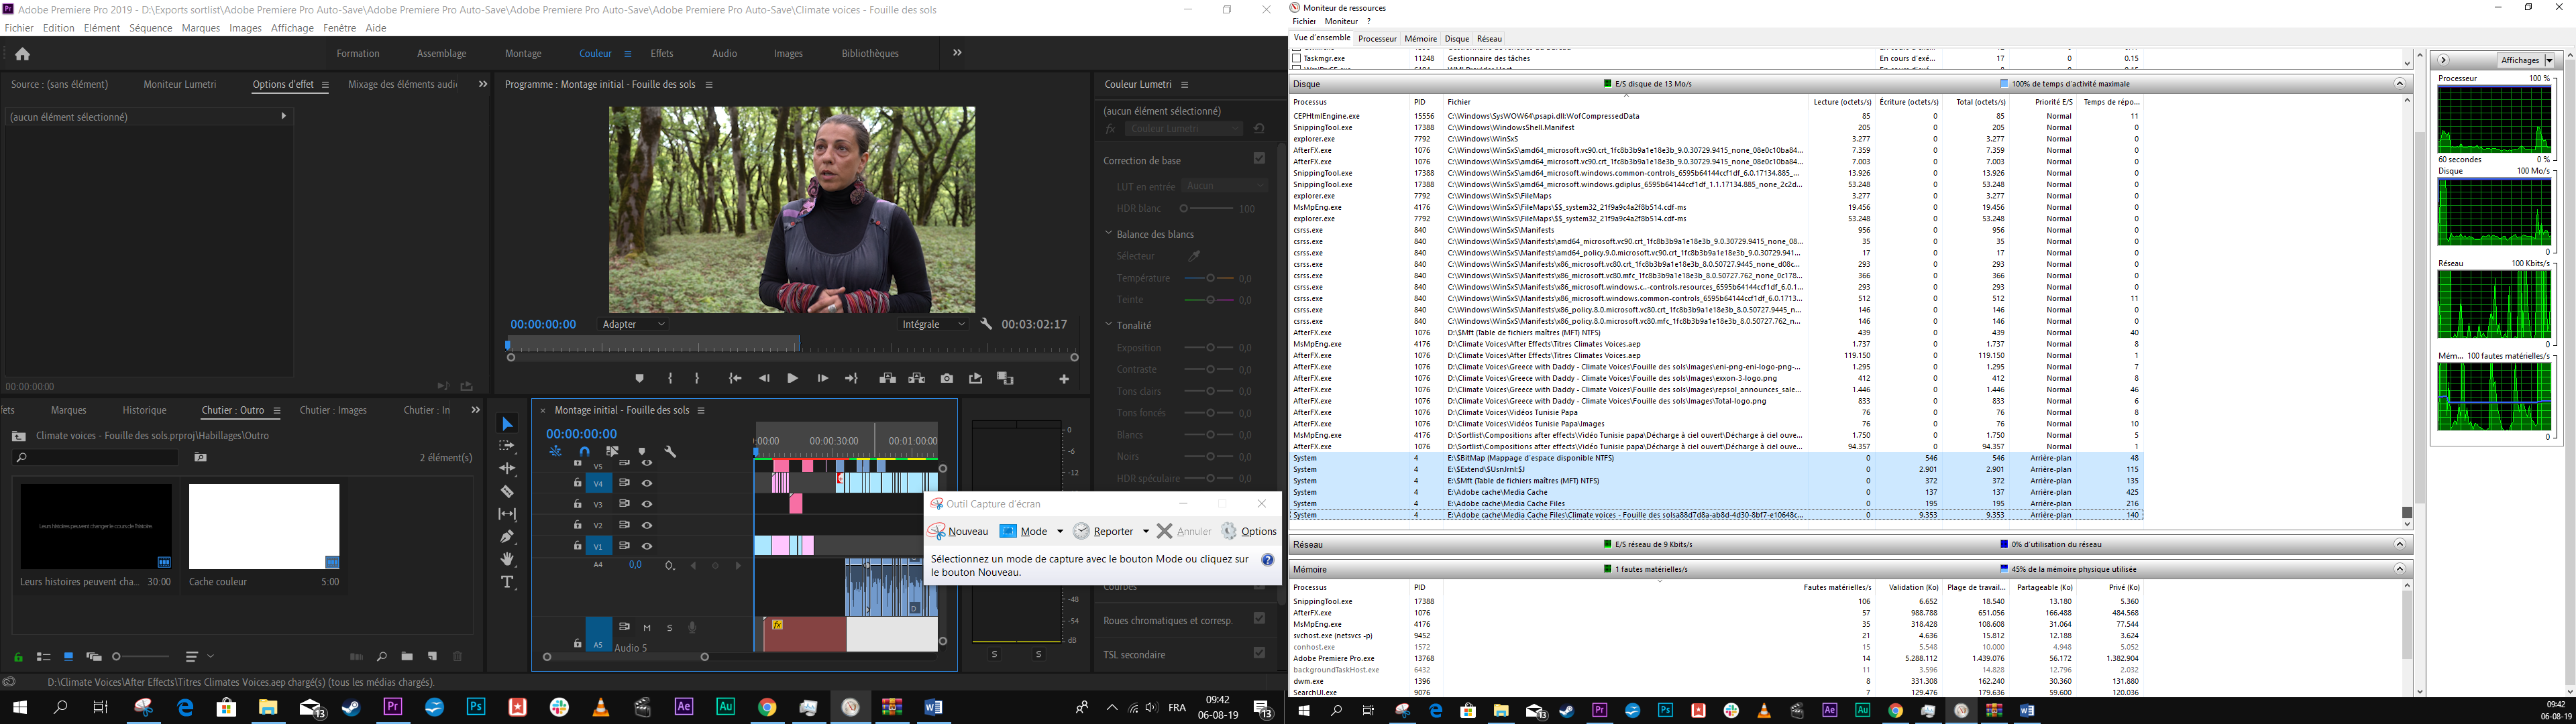Mark Out point in Program monitor
Screen dimensions: 2576x724
pyautogui.click(x=697, y=379)
